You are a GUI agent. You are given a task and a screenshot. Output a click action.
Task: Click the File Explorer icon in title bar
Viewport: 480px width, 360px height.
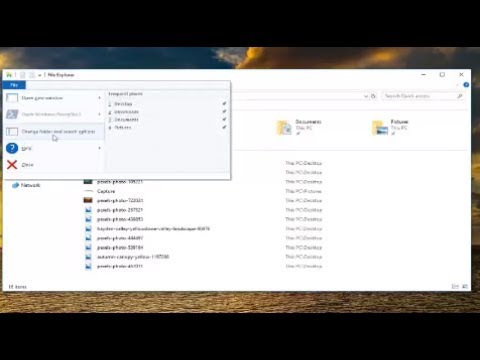click(9, 75)
